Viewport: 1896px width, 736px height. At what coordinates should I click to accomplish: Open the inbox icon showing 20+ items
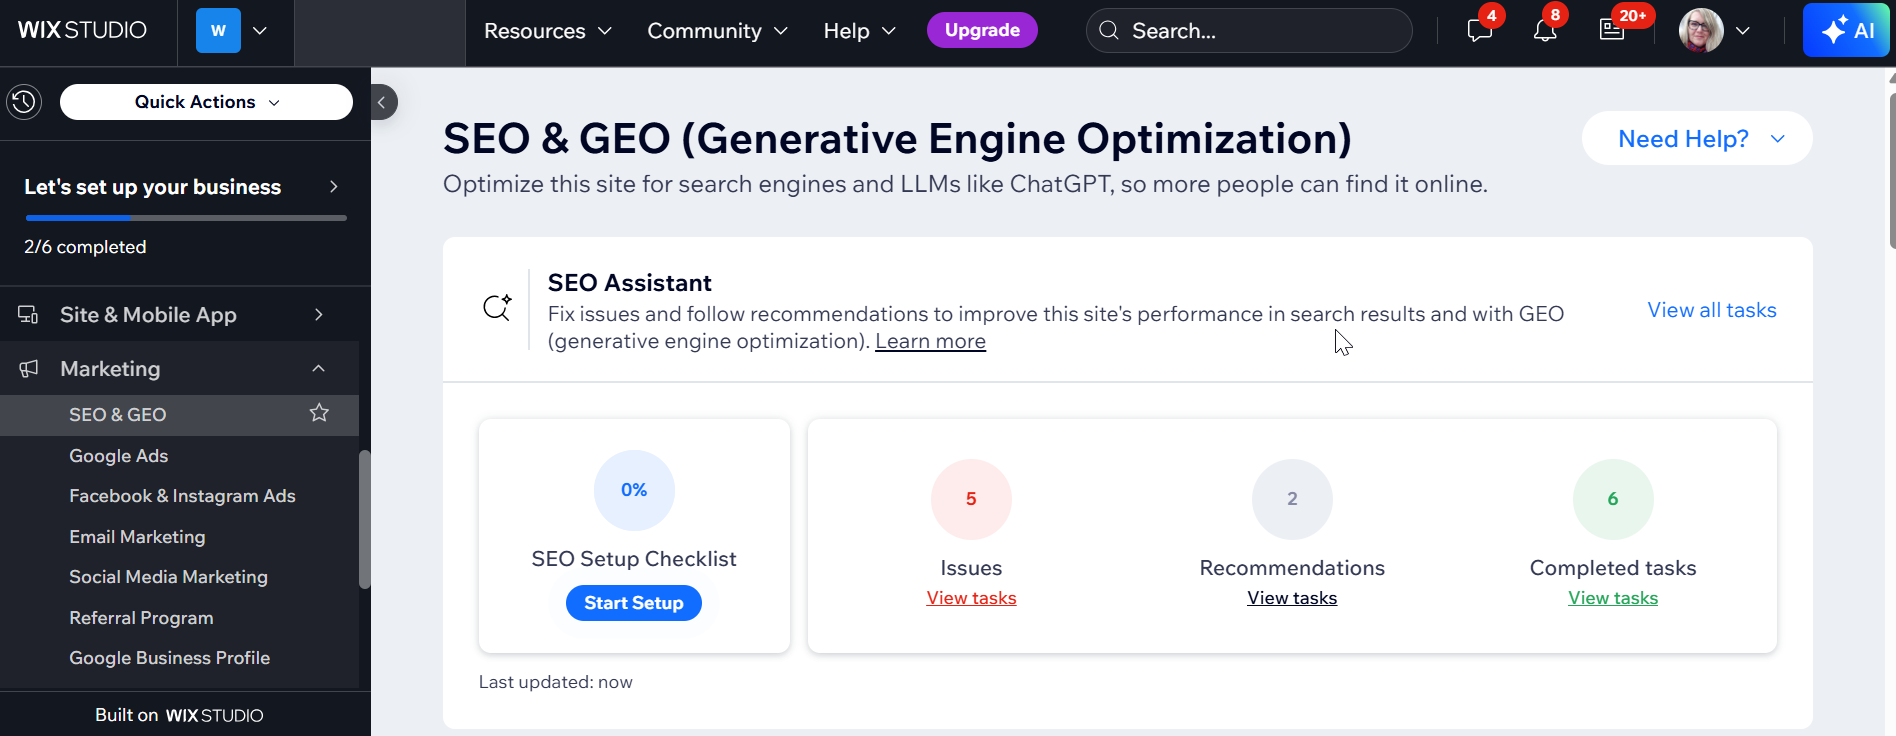[1612, 30]
